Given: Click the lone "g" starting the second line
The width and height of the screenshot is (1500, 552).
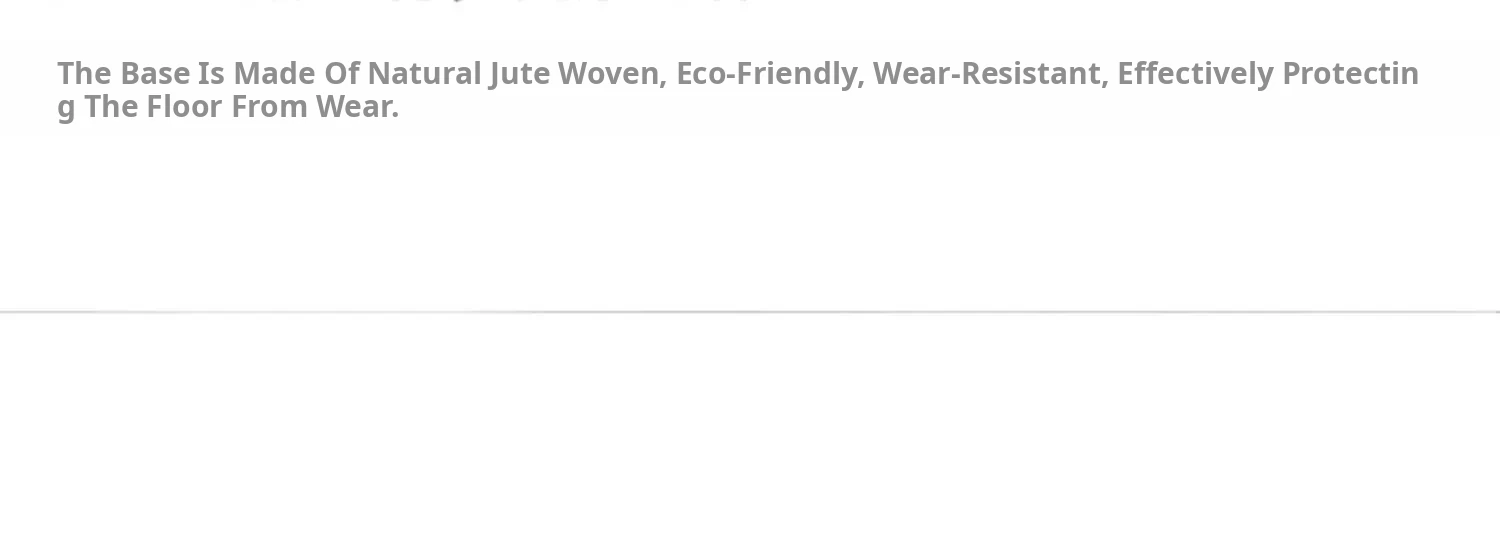Looking at the screenshot, I should click(x=66, y=108).
